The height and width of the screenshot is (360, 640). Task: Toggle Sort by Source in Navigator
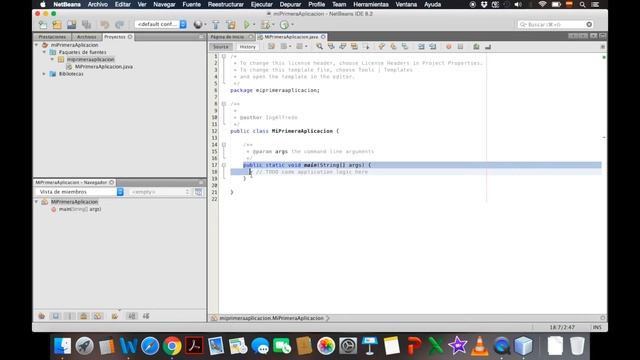(x=146, y=316)
